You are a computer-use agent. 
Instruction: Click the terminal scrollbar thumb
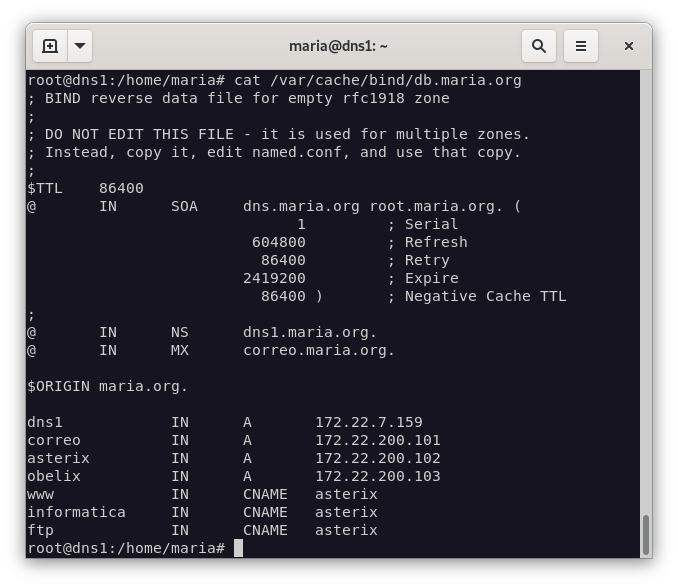(645, 535)
